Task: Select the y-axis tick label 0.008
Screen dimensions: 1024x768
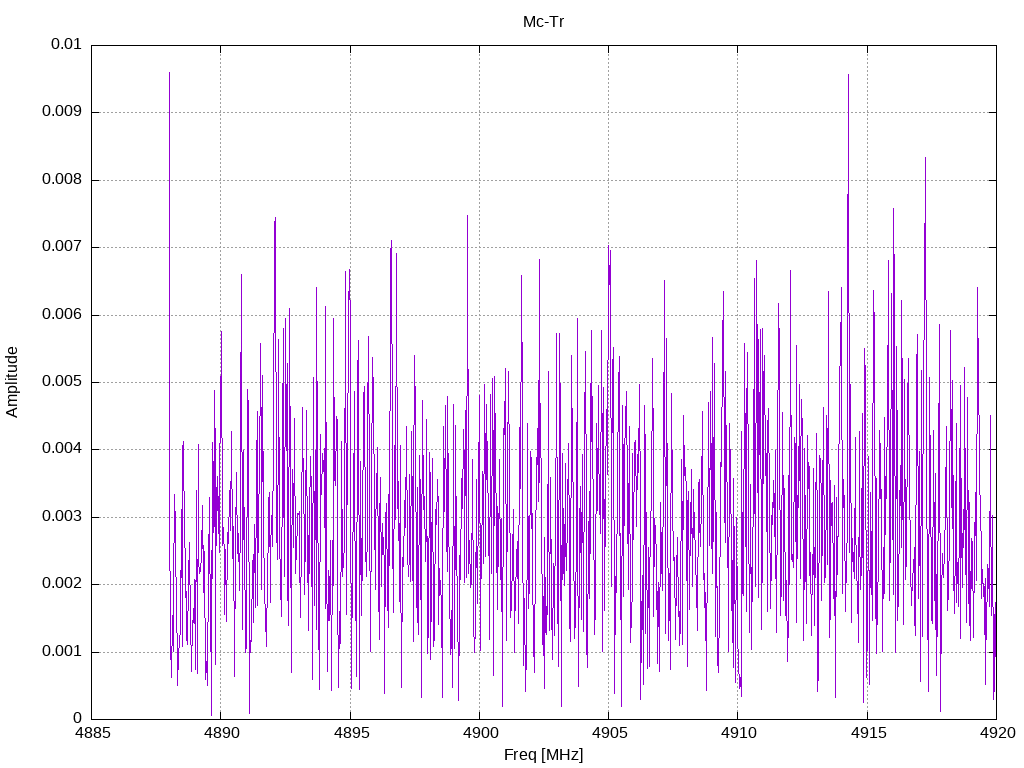Action: click(62, 180)
